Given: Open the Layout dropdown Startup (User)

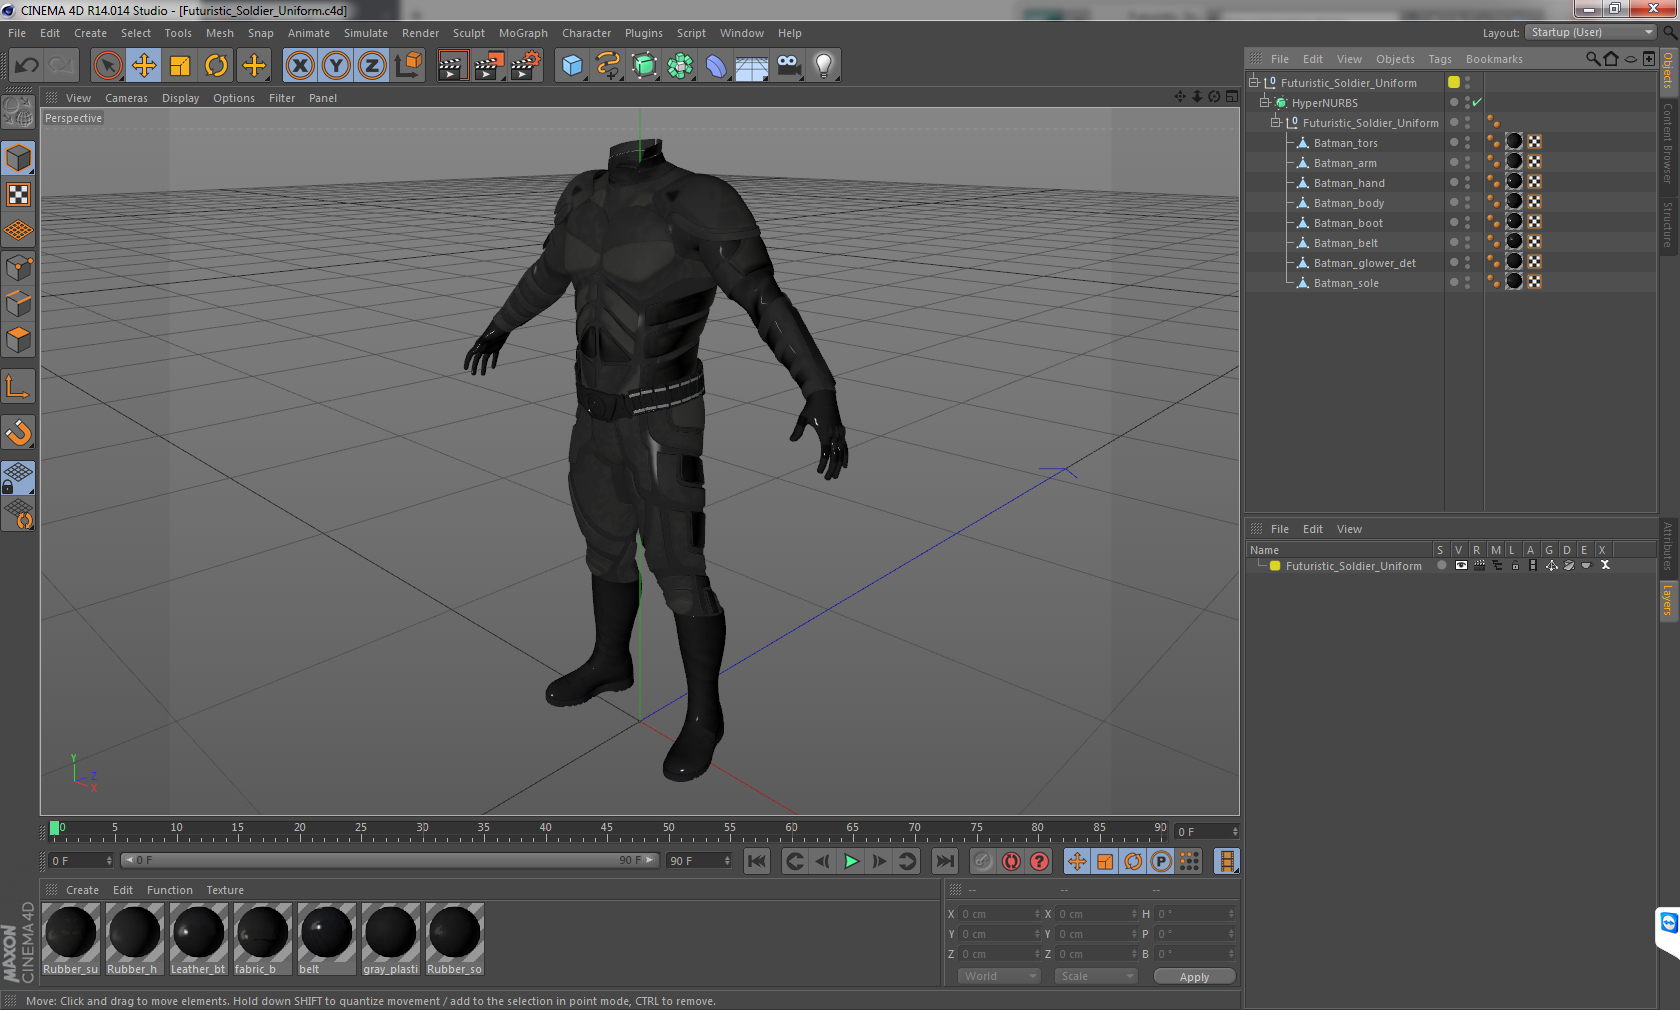Looking at the screenshot, I should tap(1592, 32).
